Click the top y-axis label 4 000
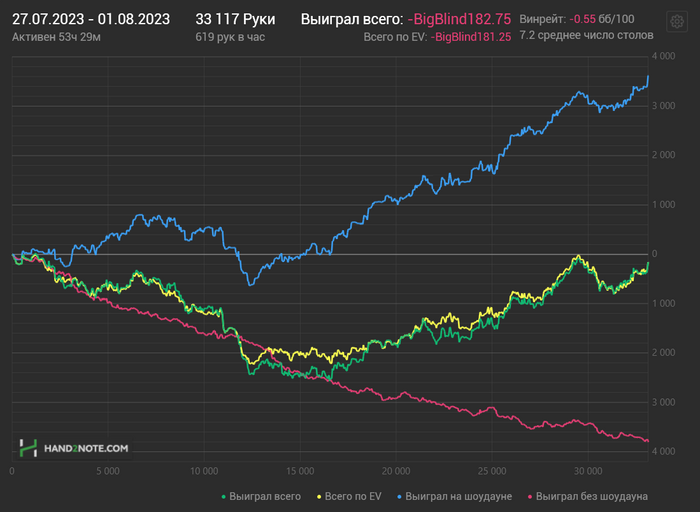The width and height of the screenshot is (700, 512). (x=663, y=56)
